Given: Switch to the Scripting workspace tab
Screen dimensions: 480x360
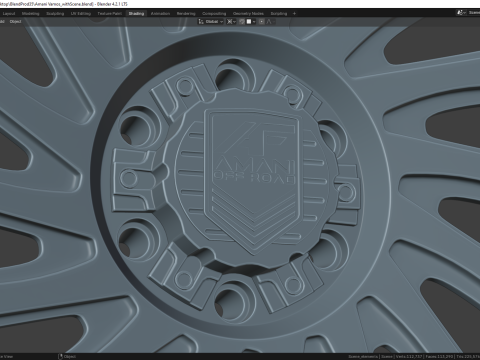Looking at the screenshot, I should [279, 14].
